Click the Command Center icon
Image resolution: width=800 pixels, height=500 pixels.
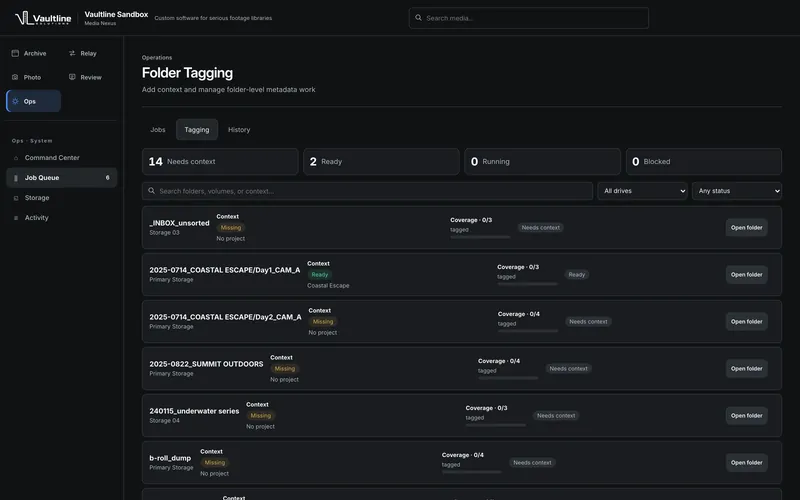tap(16, 158)
